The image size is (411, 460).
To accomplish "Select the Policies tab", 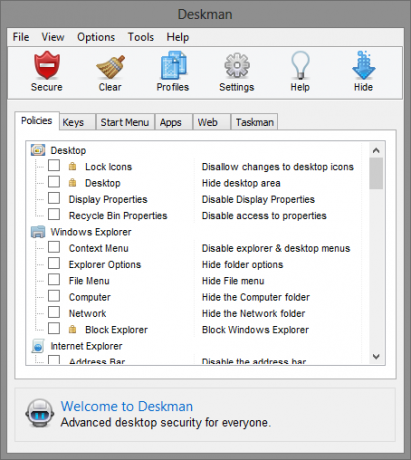I will tap(37, 120).
